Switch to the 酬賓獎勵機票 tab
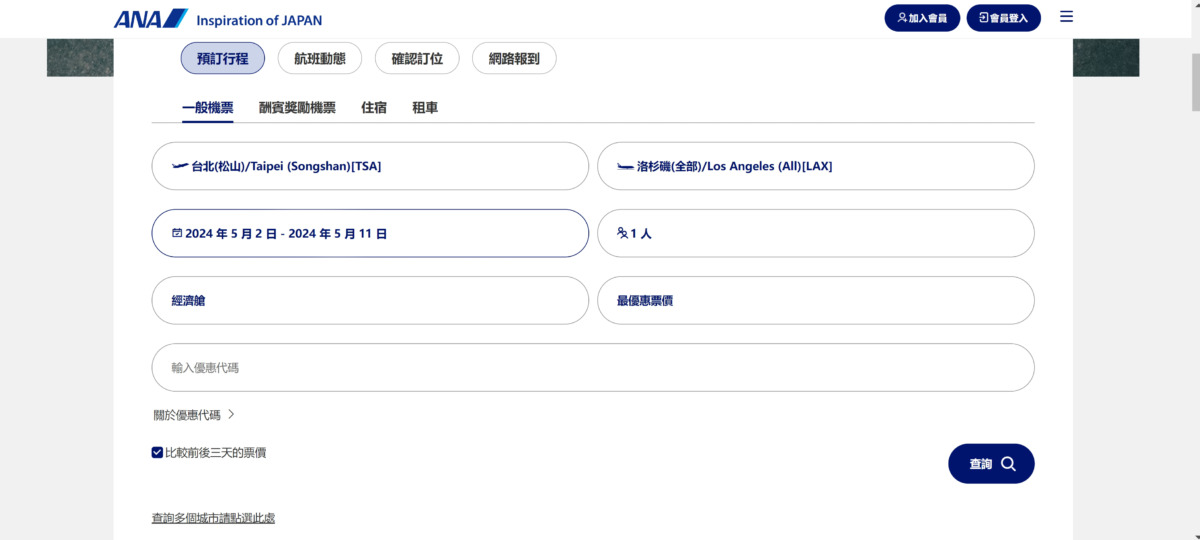The height and width of the screenshot is (540, 1200). point(297,108)
